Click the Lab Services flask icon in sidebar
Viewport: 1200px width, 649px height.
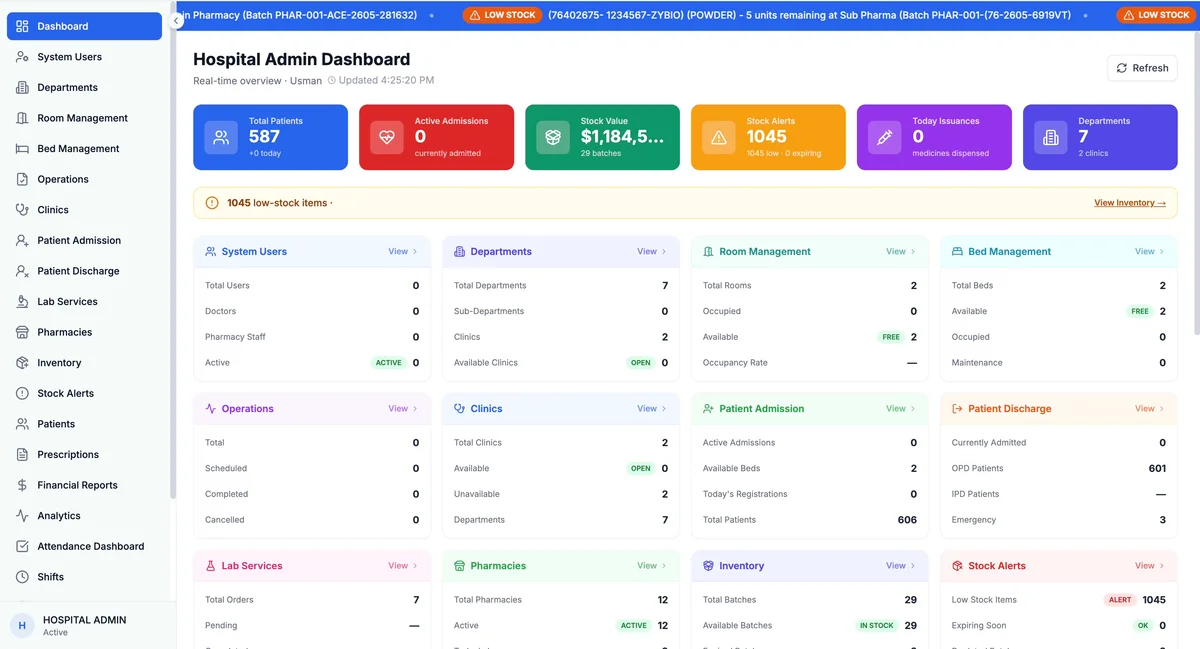click(x=22, y=301)
